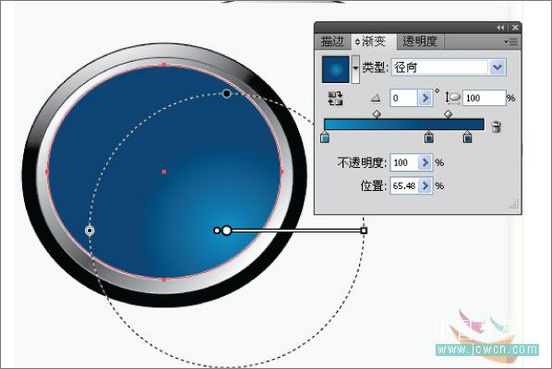The width and height of the screenshot is (552, 369).
Task: Switch to the 透明度 transparency tab
Action: click(420, 42)
